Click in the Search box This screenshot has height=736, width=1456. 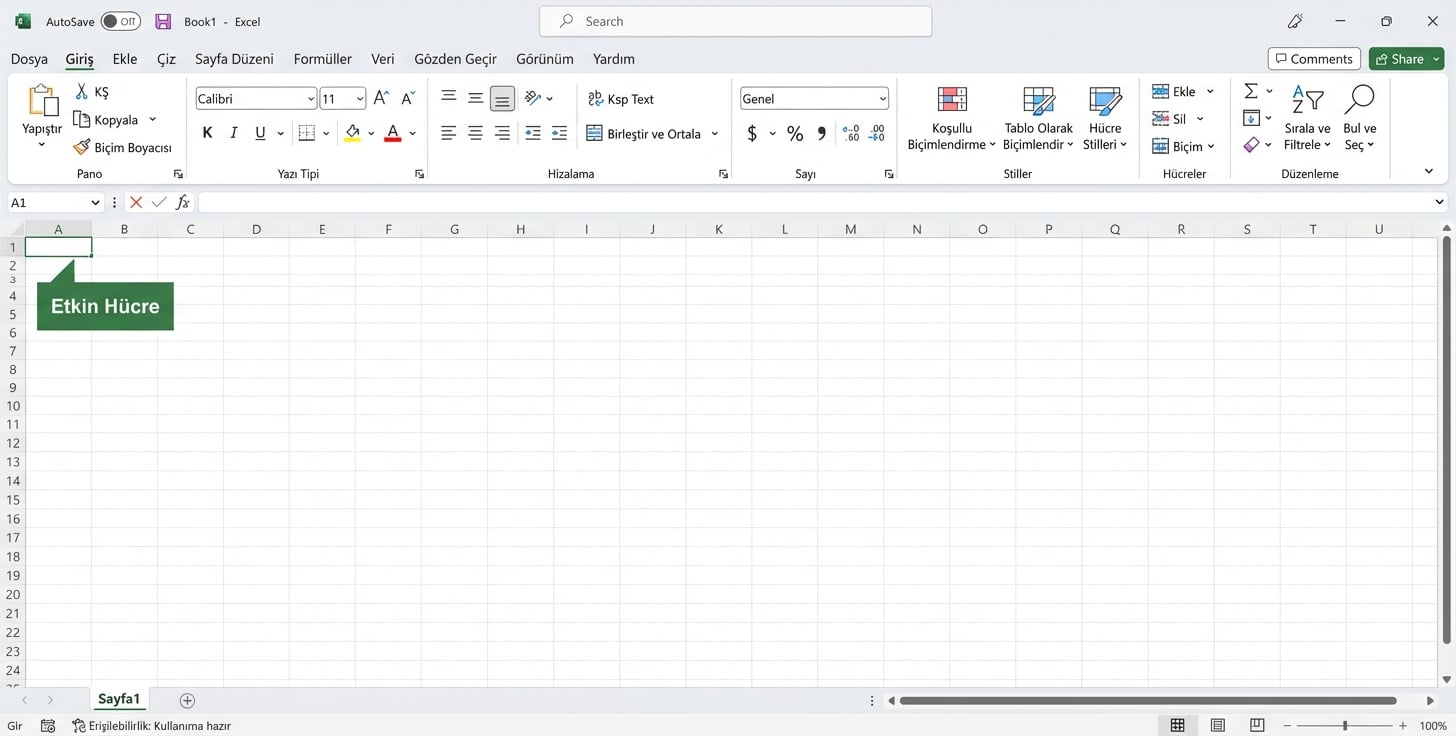point(735,21)
